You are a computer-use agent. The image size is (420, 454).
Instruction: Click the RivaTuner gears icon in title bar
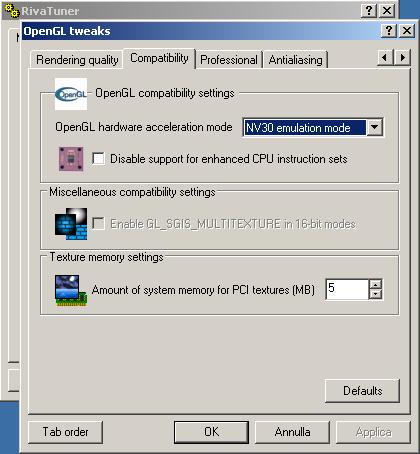tap(12, 11)
